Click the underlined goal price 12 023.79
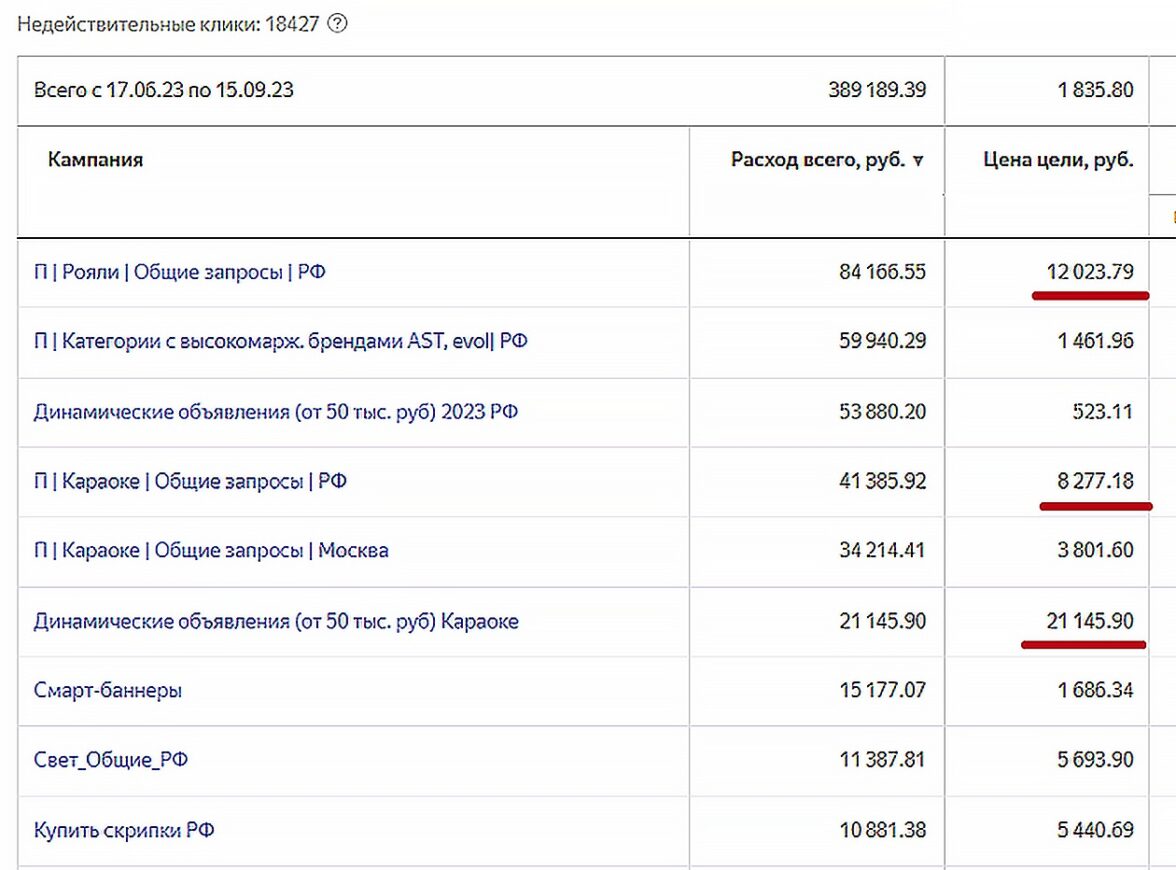This screenshot has height=870, width=1176. [x=1088, y=272]
